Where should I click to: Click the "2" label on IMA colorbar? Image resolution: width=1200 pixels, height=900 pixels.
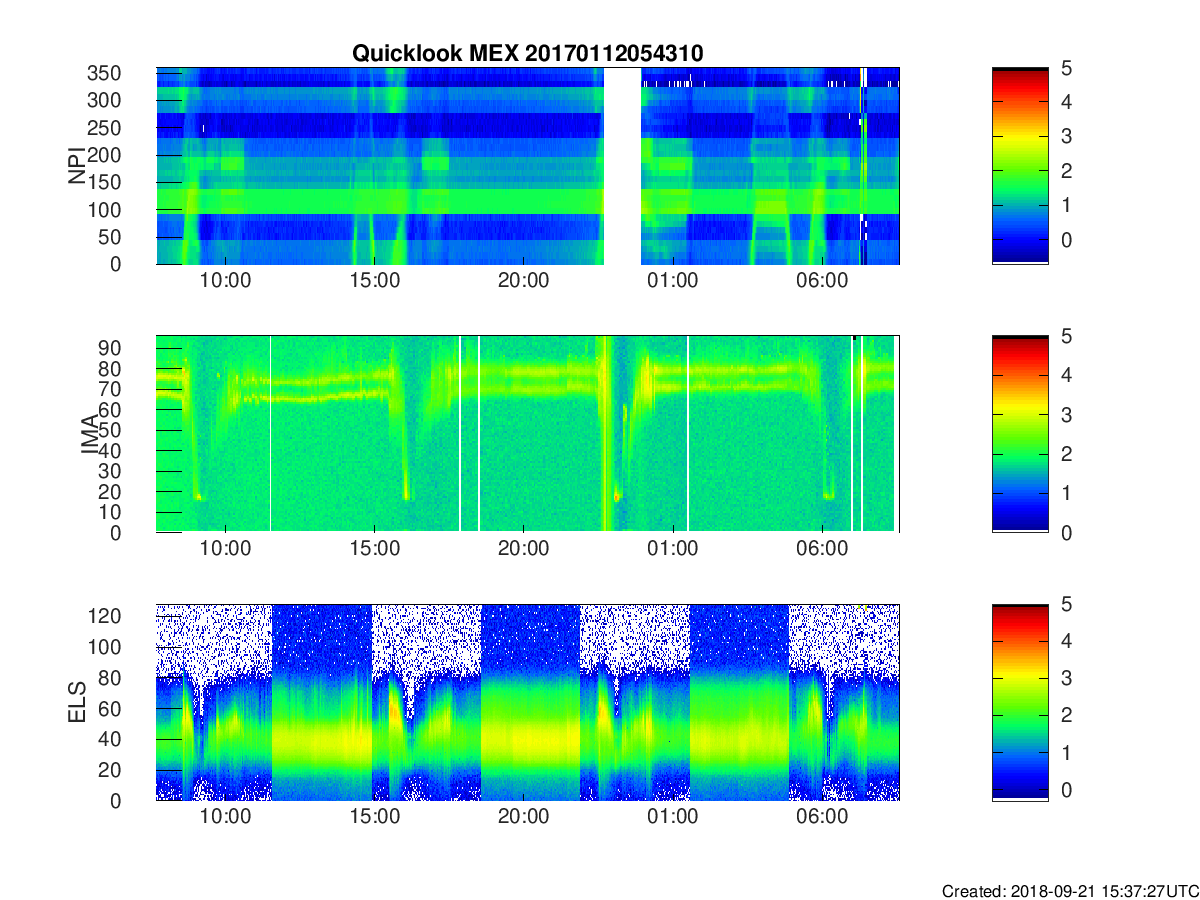(1065, 454)
